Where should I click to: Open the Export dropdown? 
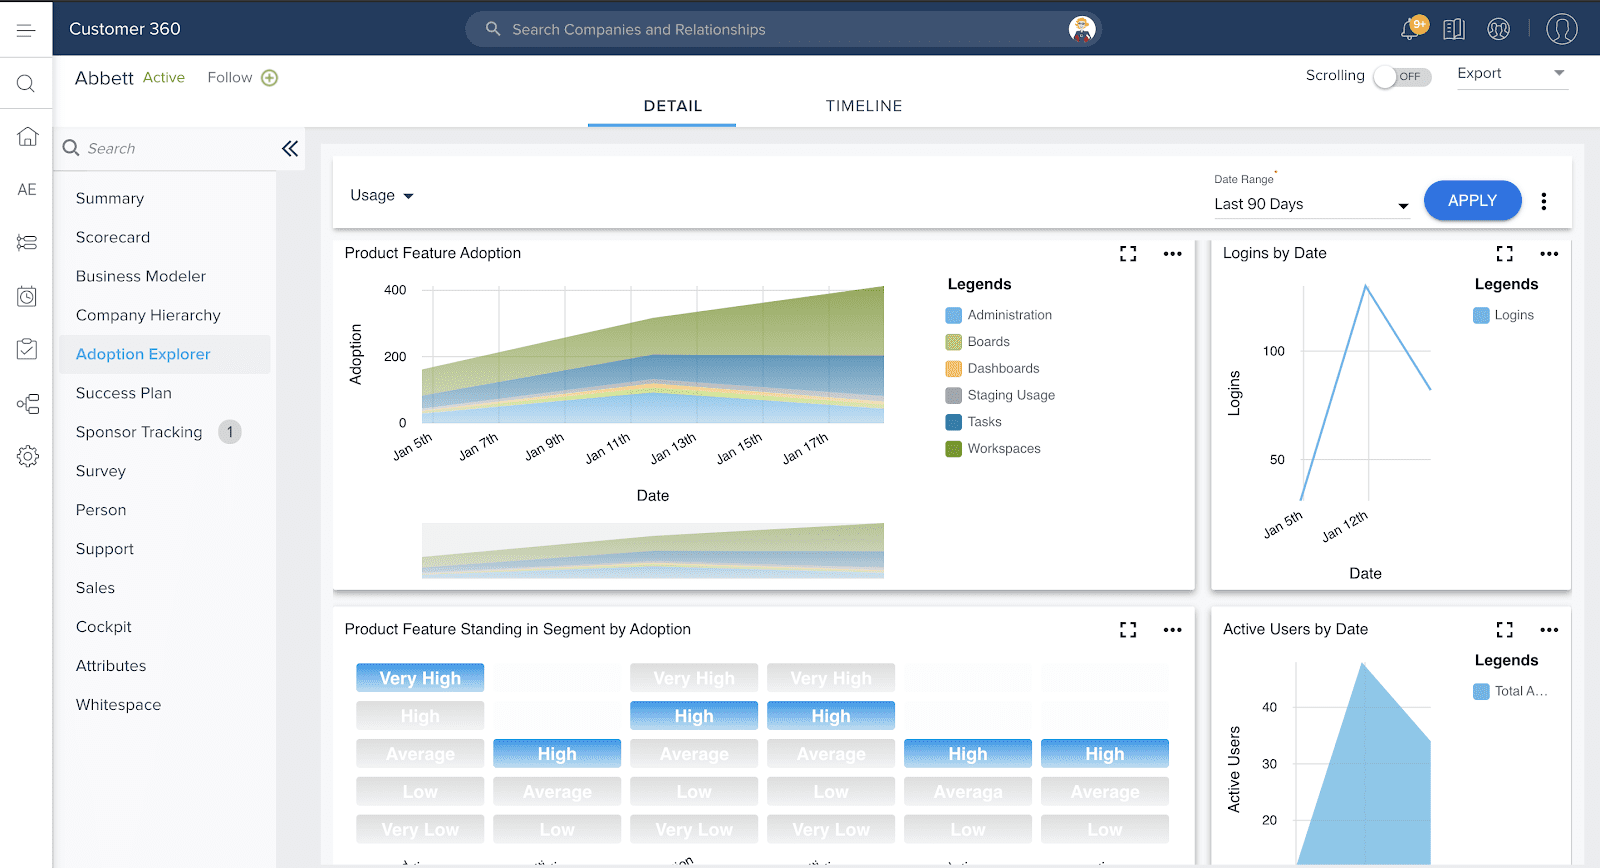(x=1511, y=74)
